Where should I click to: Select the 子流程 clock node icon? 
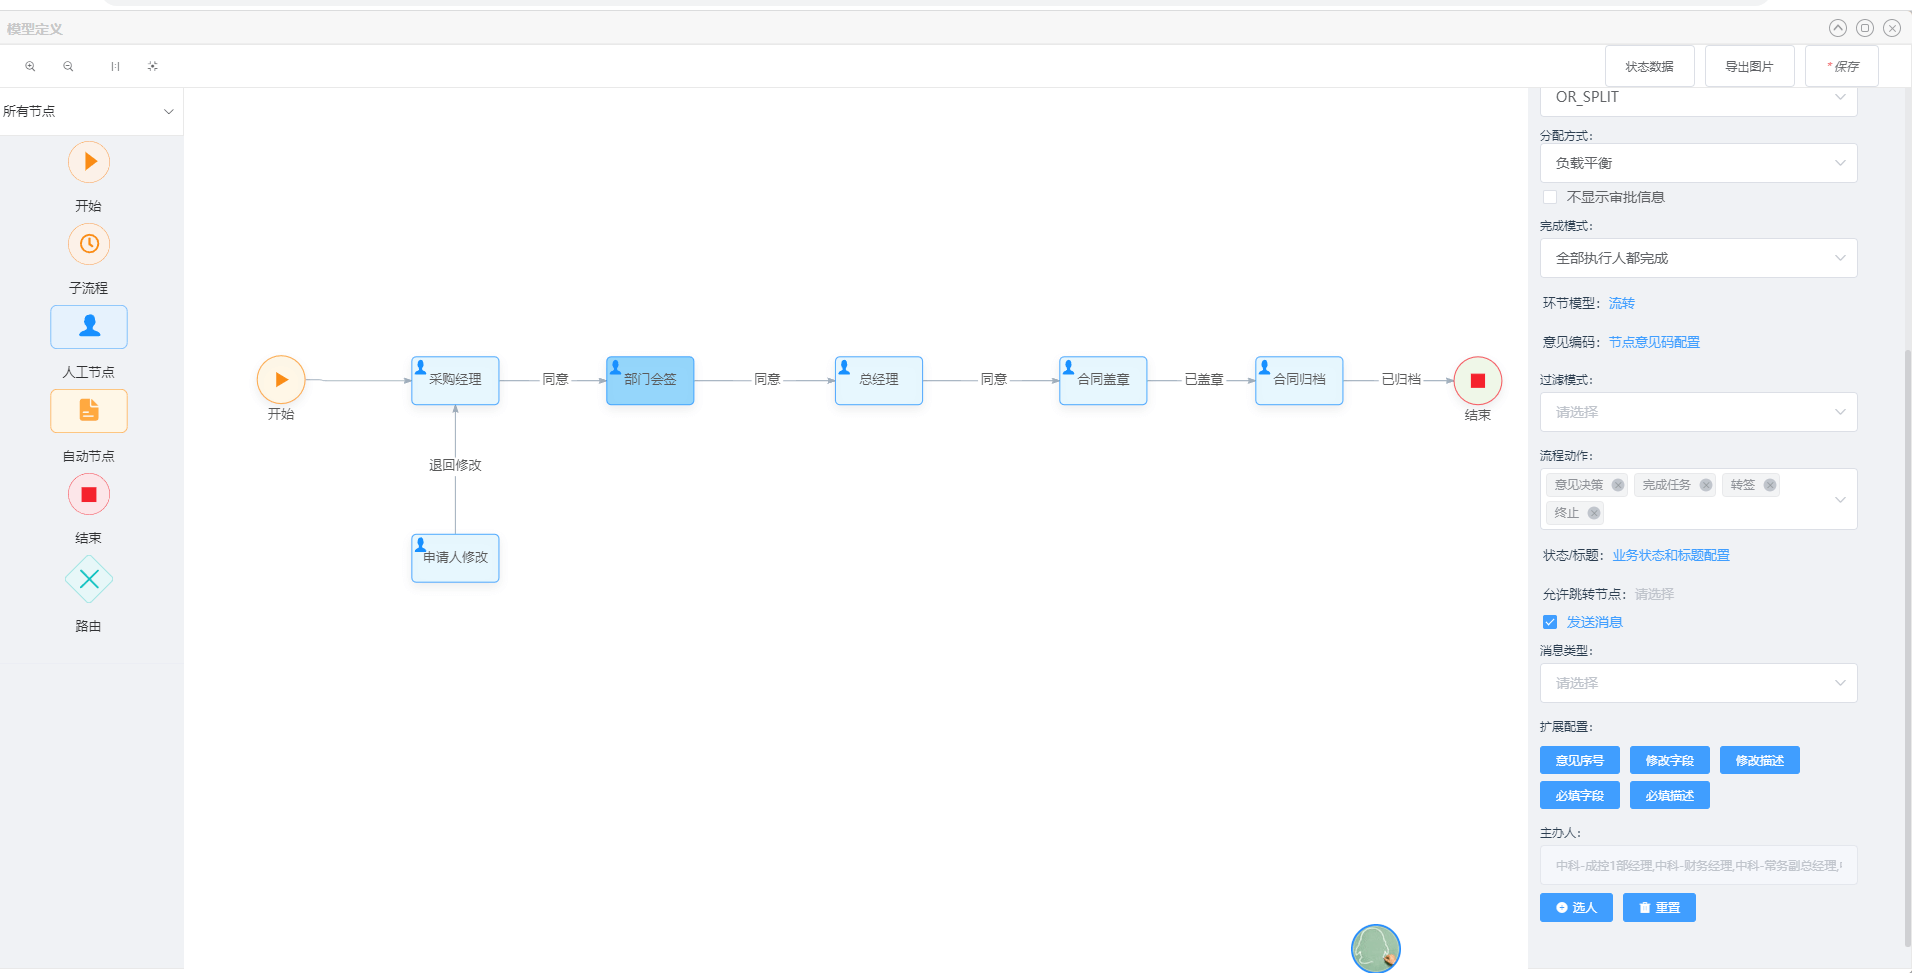(89, 244)
